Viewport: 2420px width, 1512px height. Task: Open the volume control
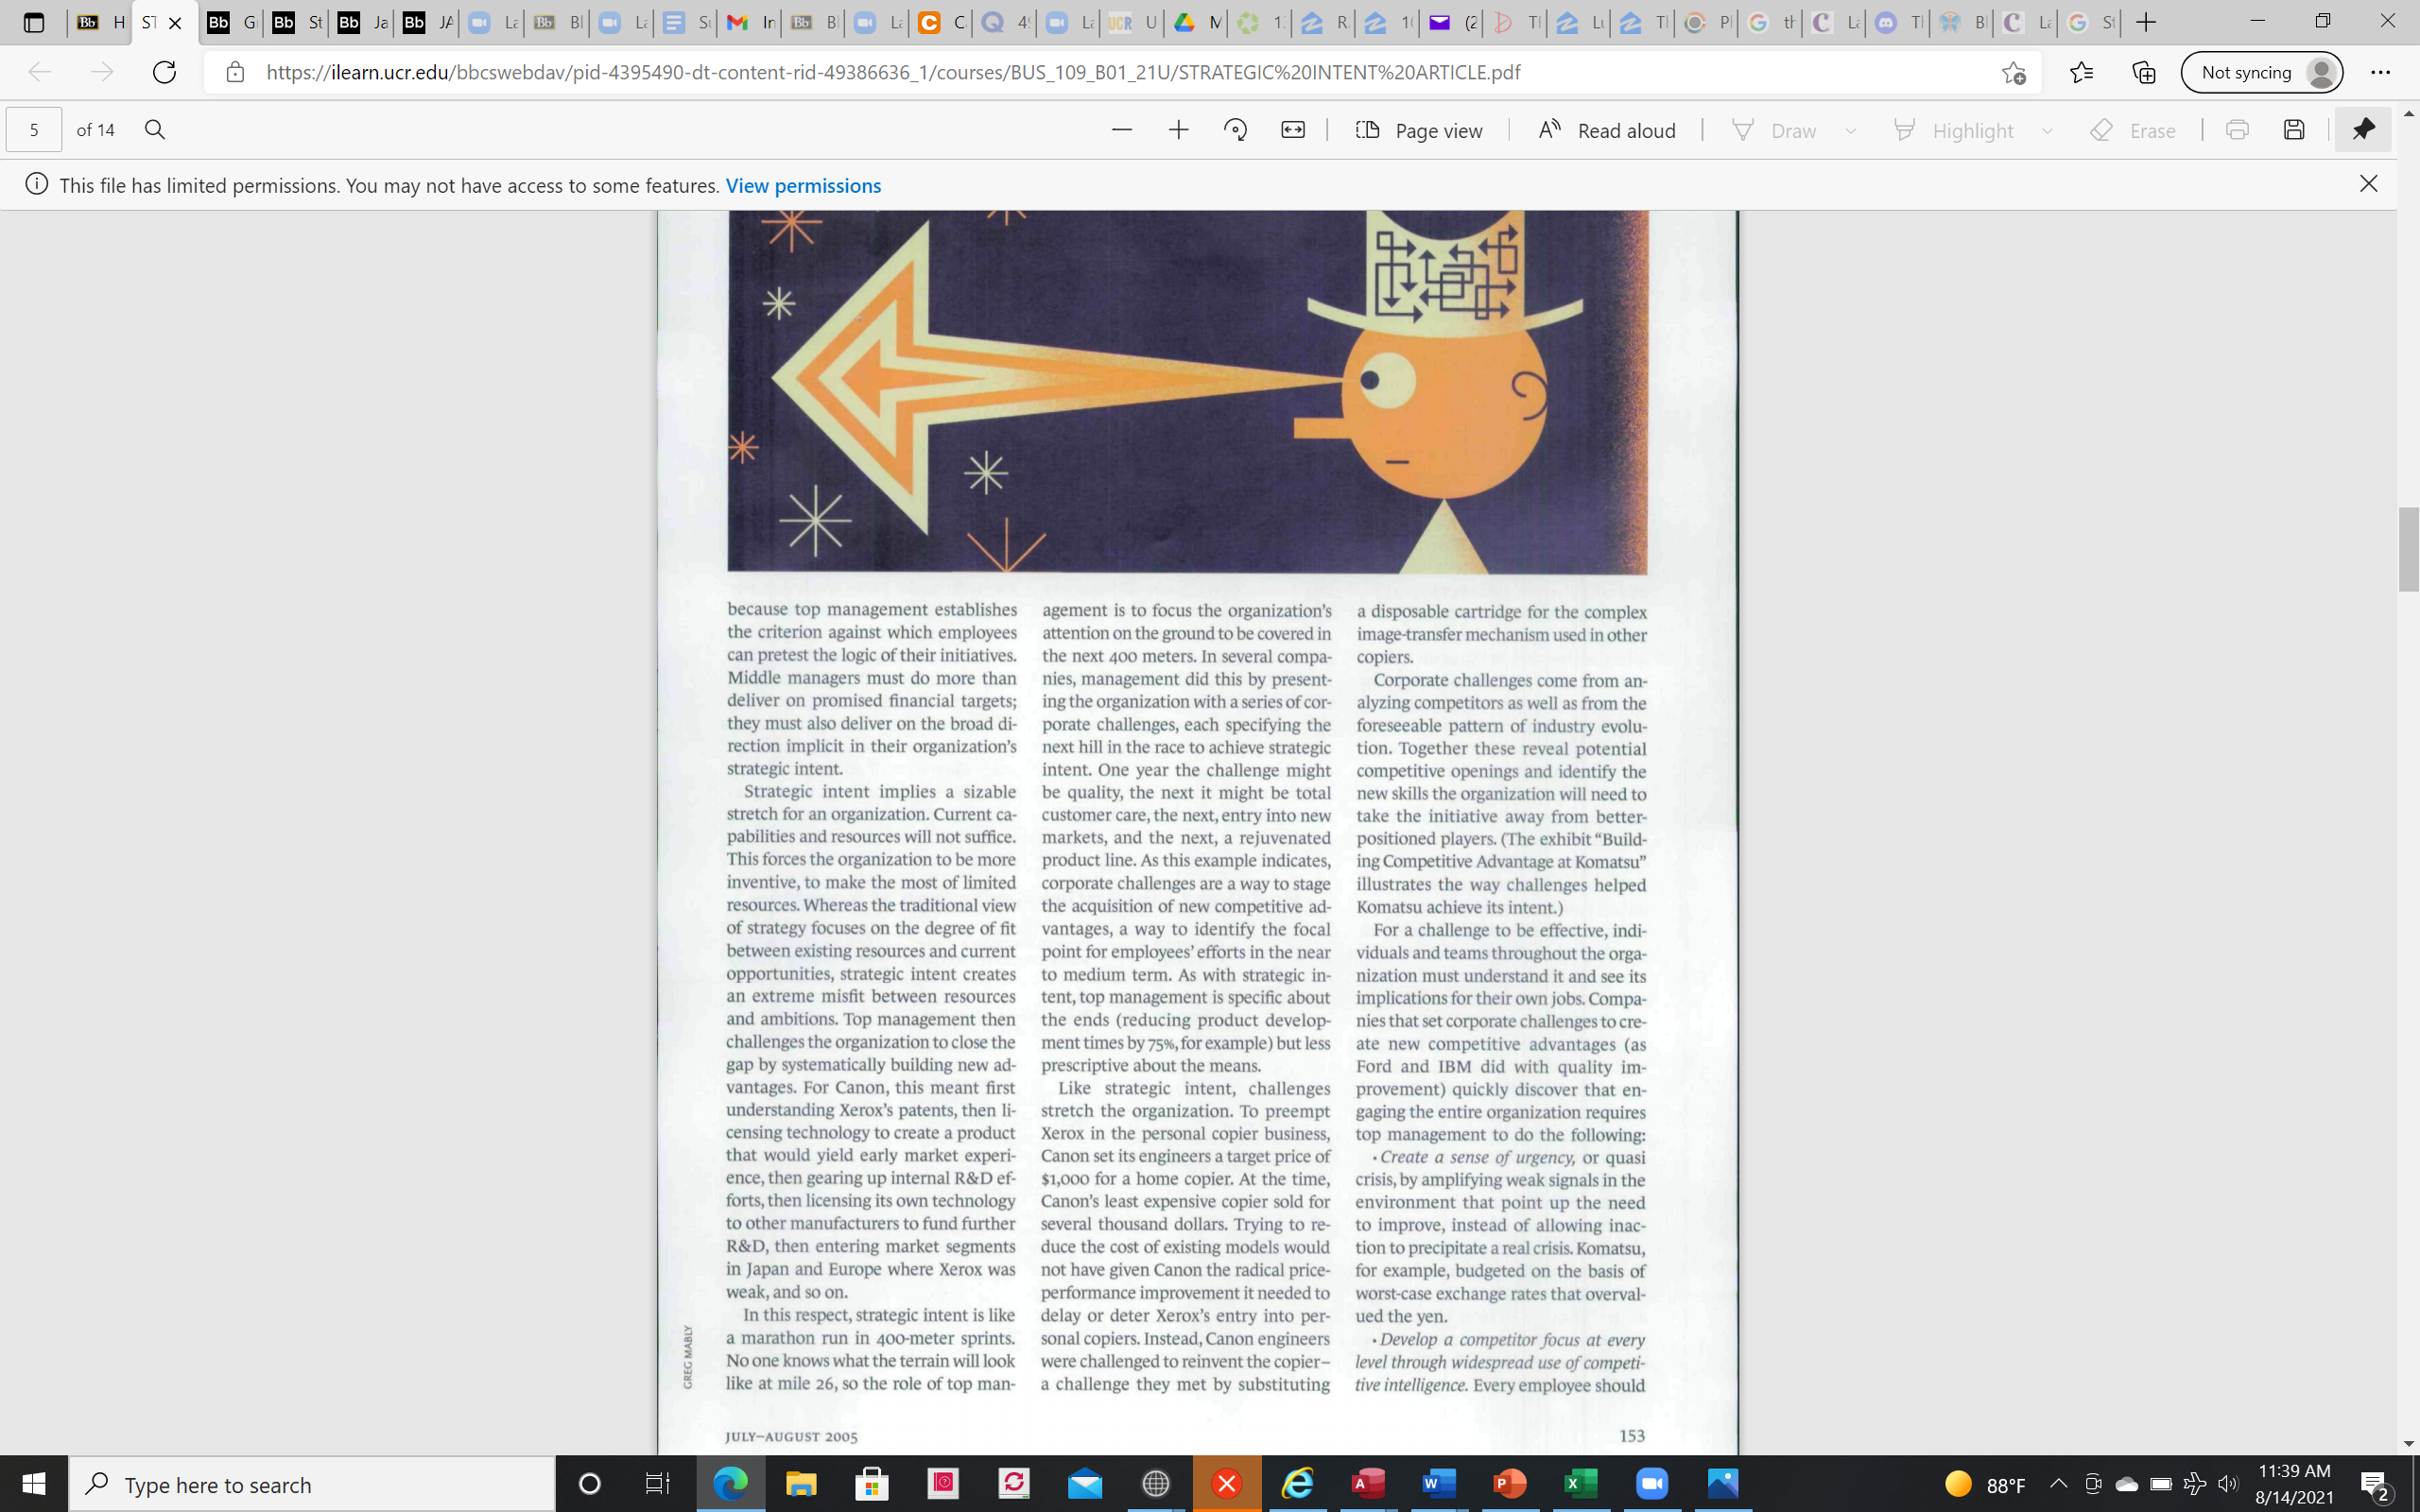(2228, 1484)
